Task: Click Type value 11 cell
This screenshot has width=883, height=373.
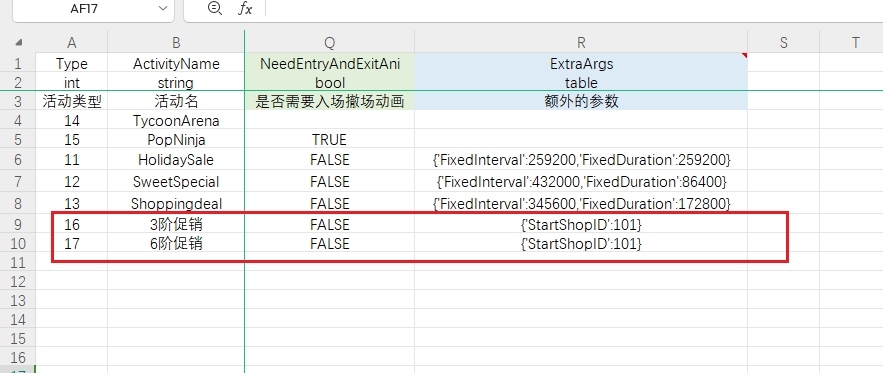Action: point(72,160)
